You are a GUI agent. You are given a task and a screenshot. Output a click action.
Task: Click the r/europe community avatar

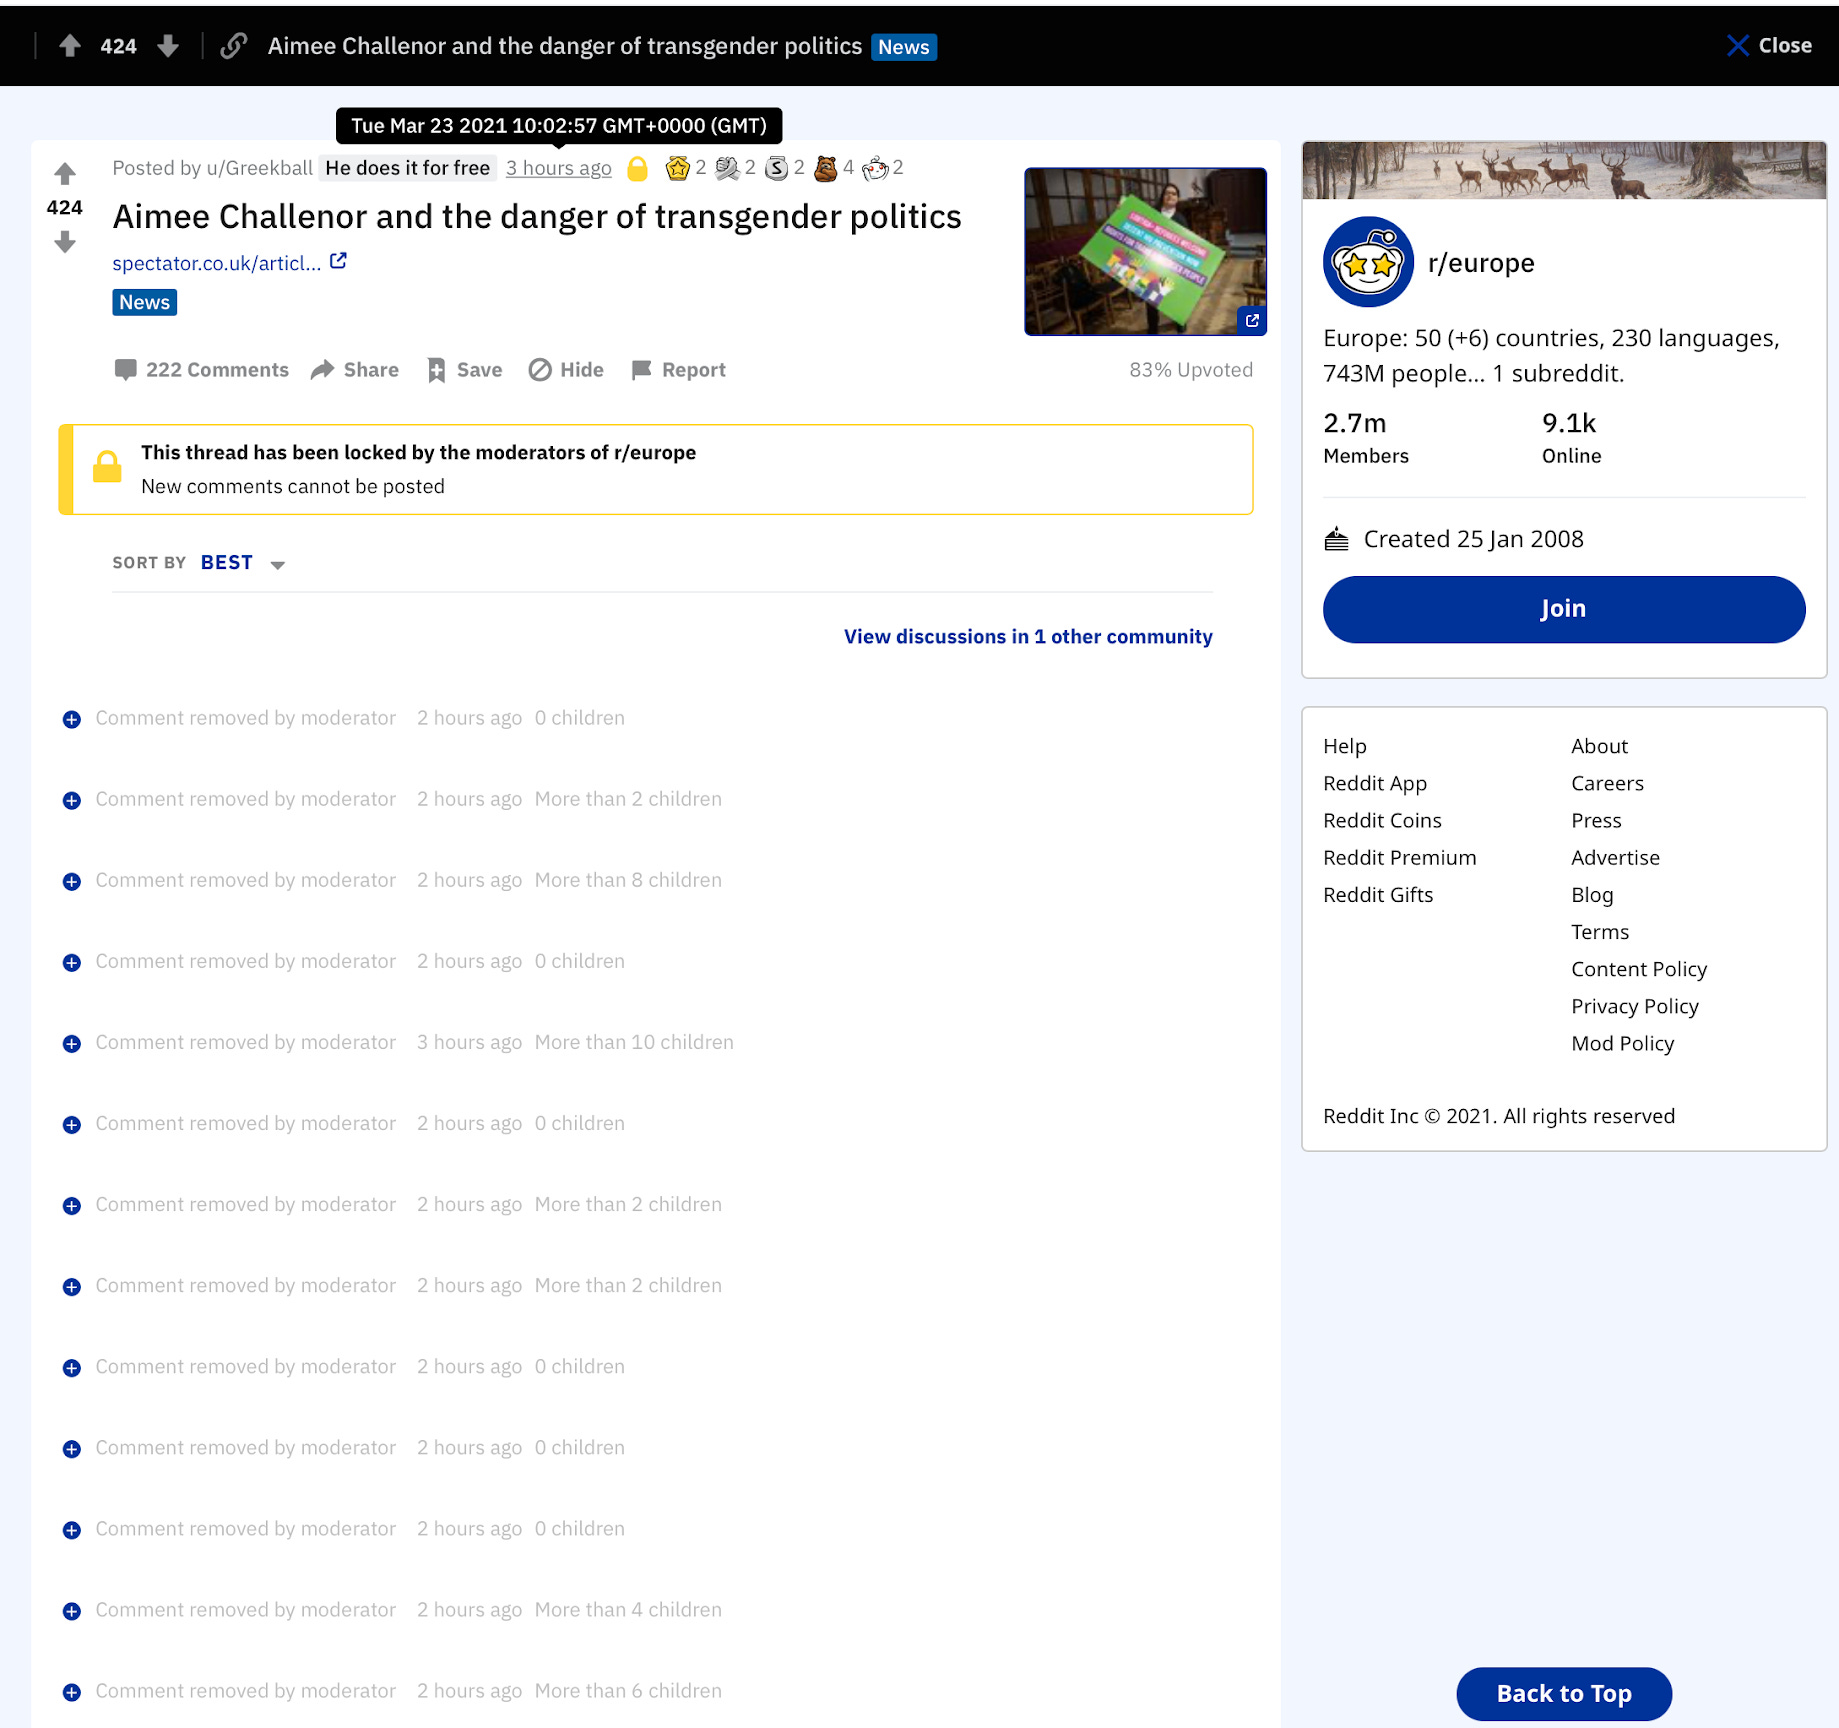click(x=1368, y=262)
